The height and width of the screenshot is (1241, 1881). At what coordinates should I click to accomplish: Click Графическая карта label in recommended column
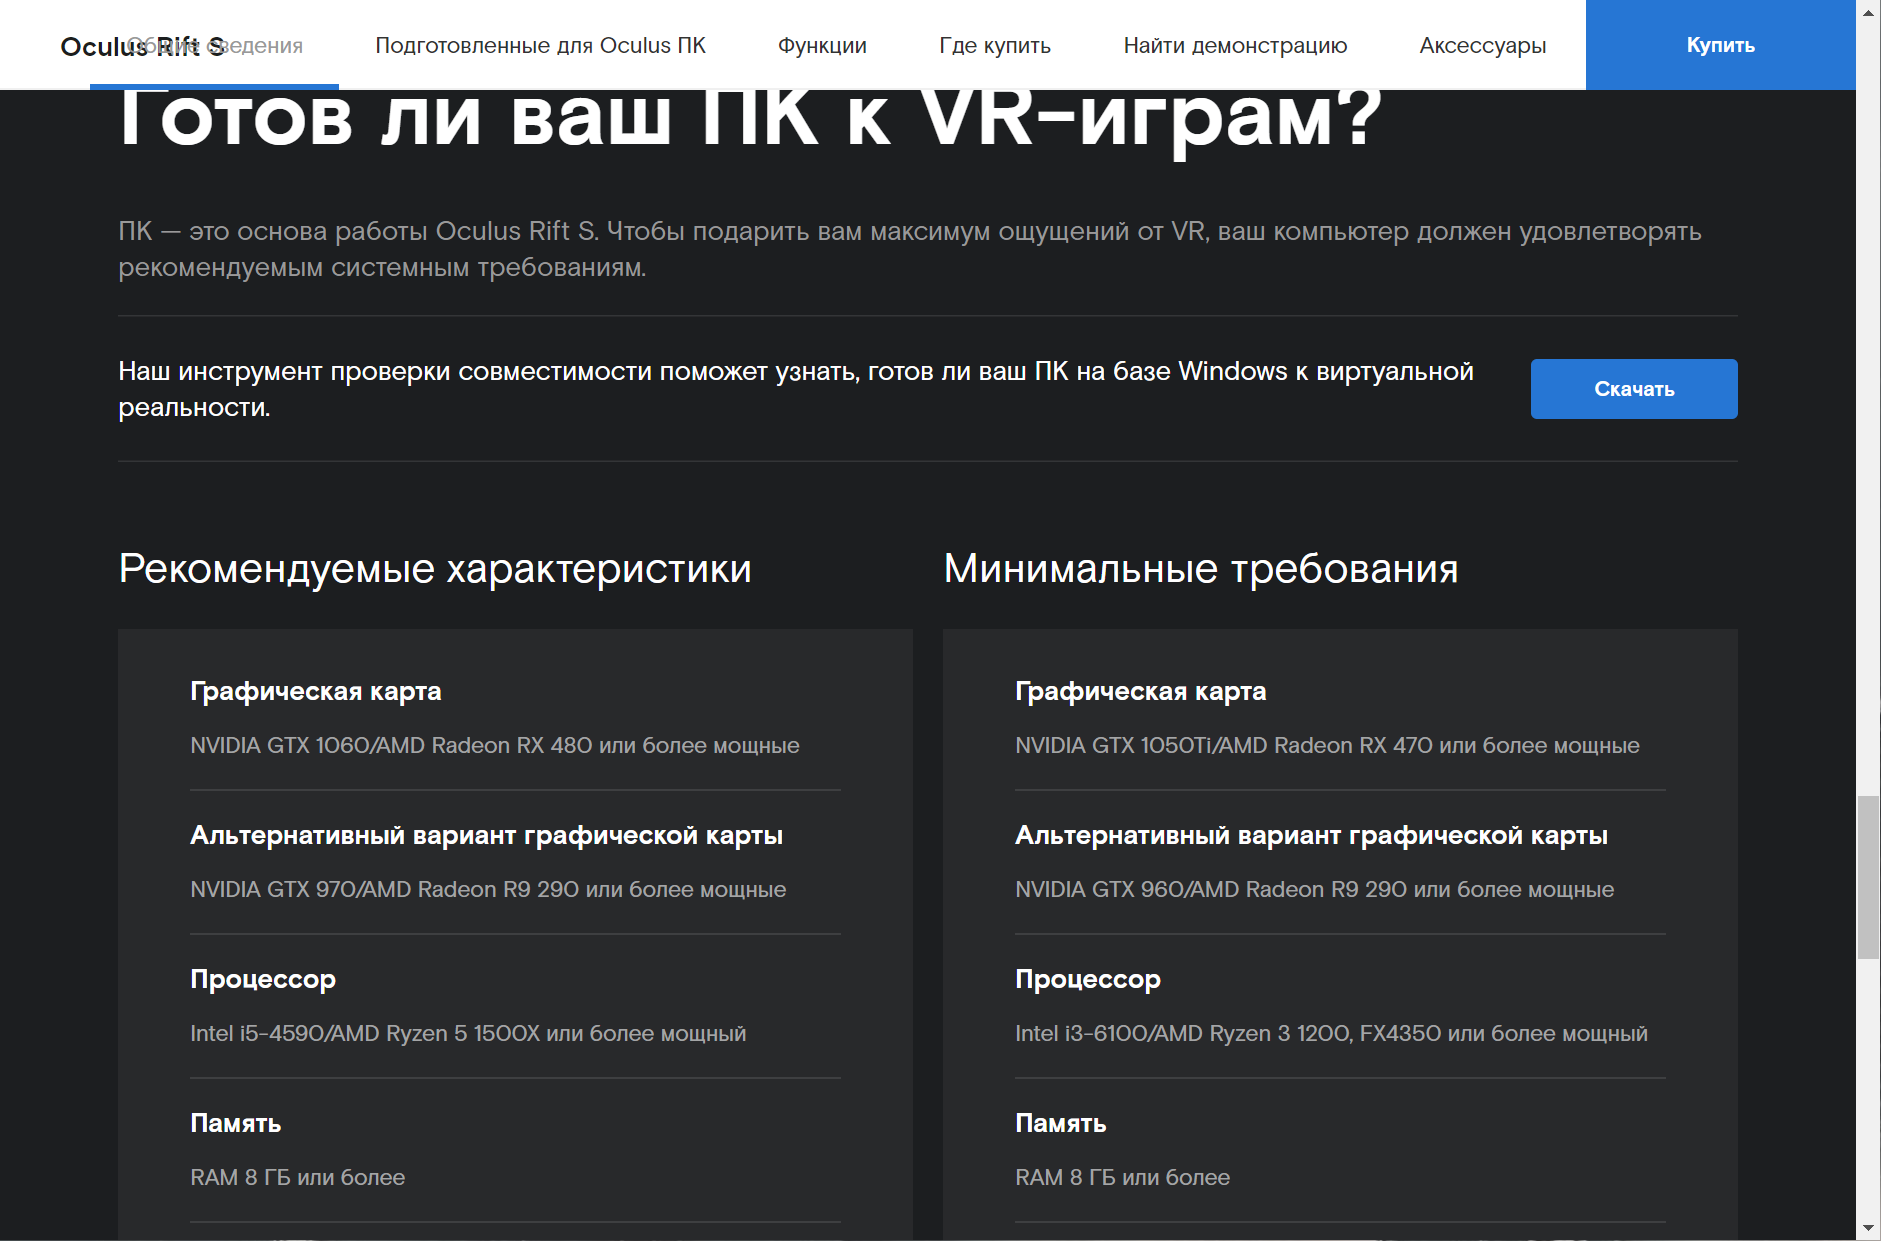(x=316, y=691)
